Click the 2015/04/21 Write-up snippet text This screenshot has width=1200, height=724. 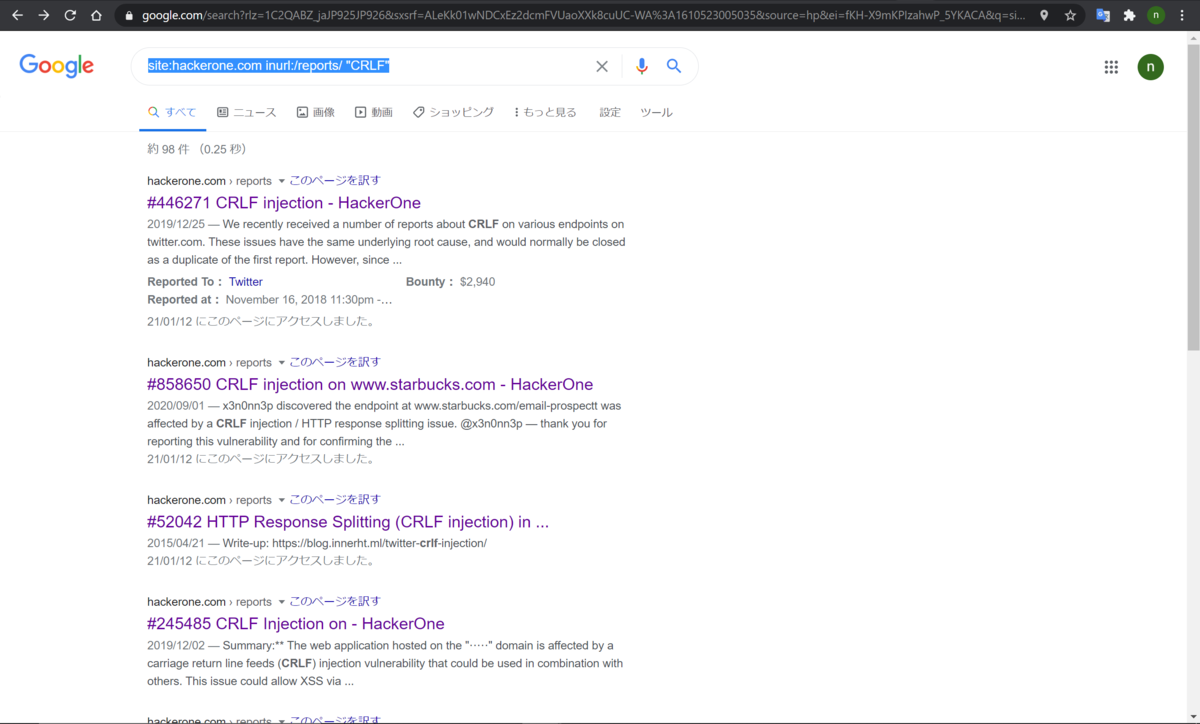pyautogui.click(x=317, y=543)
